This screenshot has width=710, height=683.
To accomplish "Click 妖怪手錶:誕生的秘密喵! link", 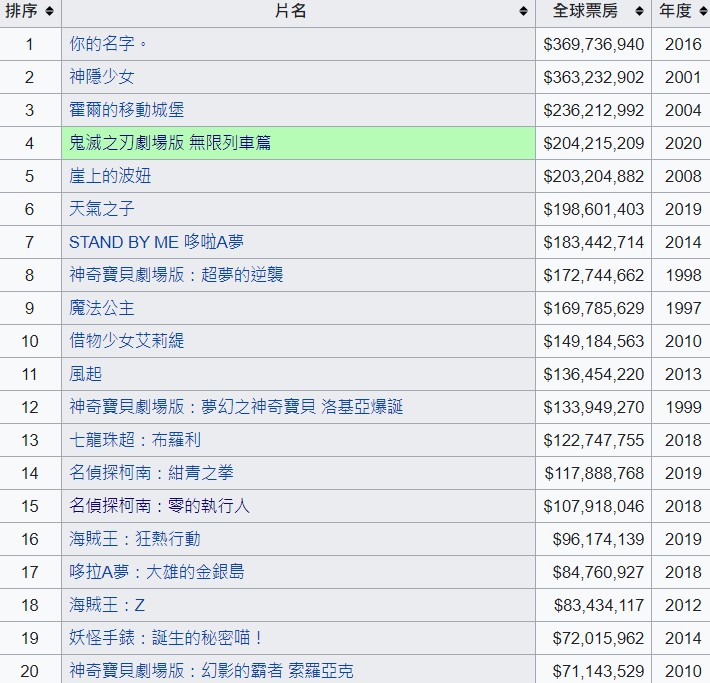I will pos(166,638).
